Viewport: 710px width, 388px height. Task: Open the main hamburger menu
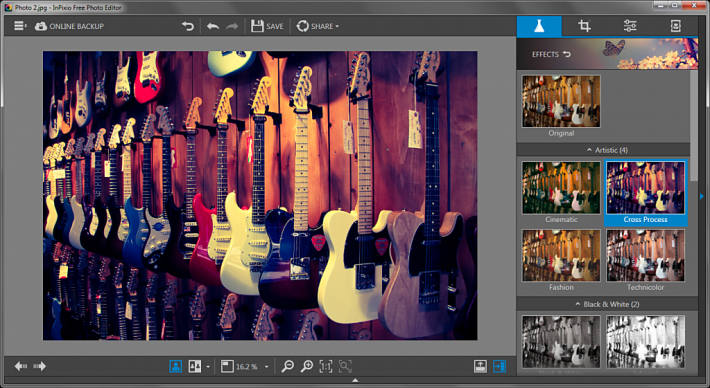[x=20, y=26]
